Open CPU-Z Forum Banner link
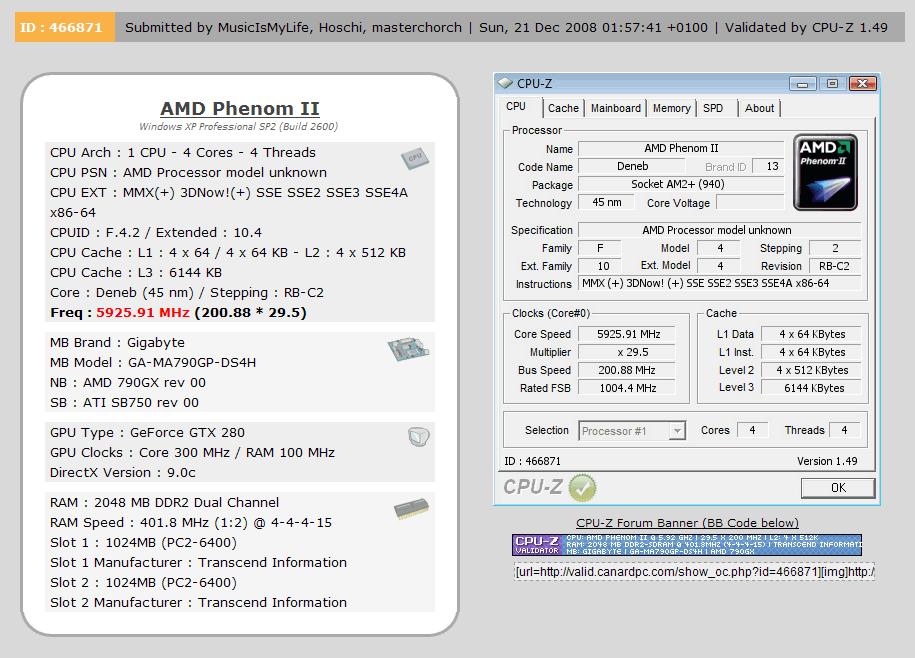This screenshot has width=915, height=658. click(687, 523)
